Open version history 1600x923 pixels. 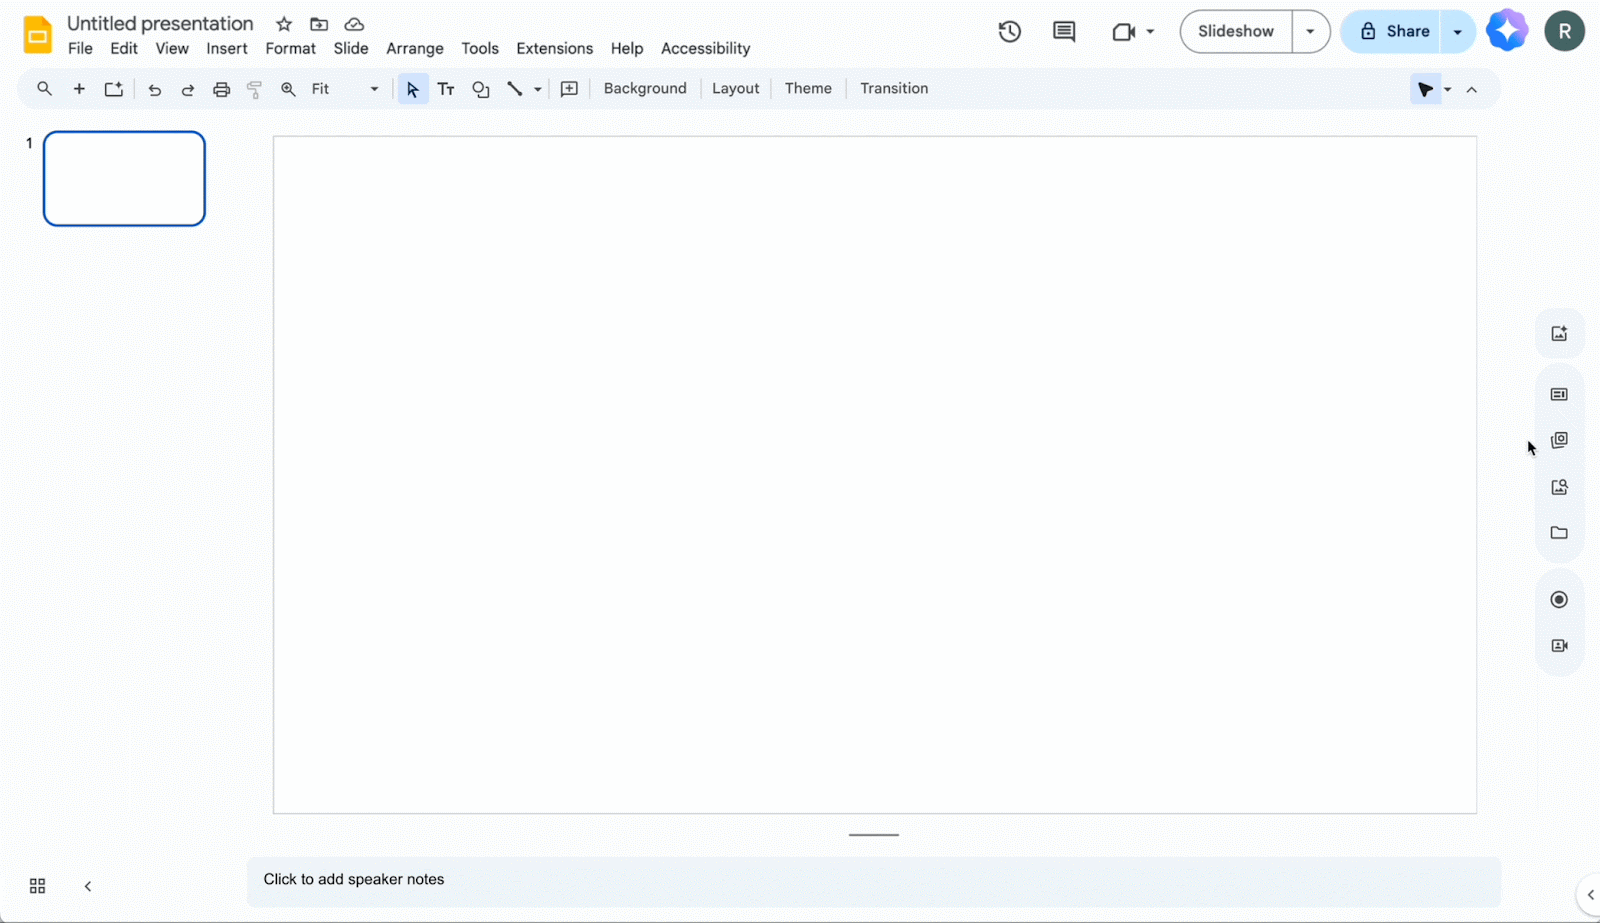(1008, 31)
